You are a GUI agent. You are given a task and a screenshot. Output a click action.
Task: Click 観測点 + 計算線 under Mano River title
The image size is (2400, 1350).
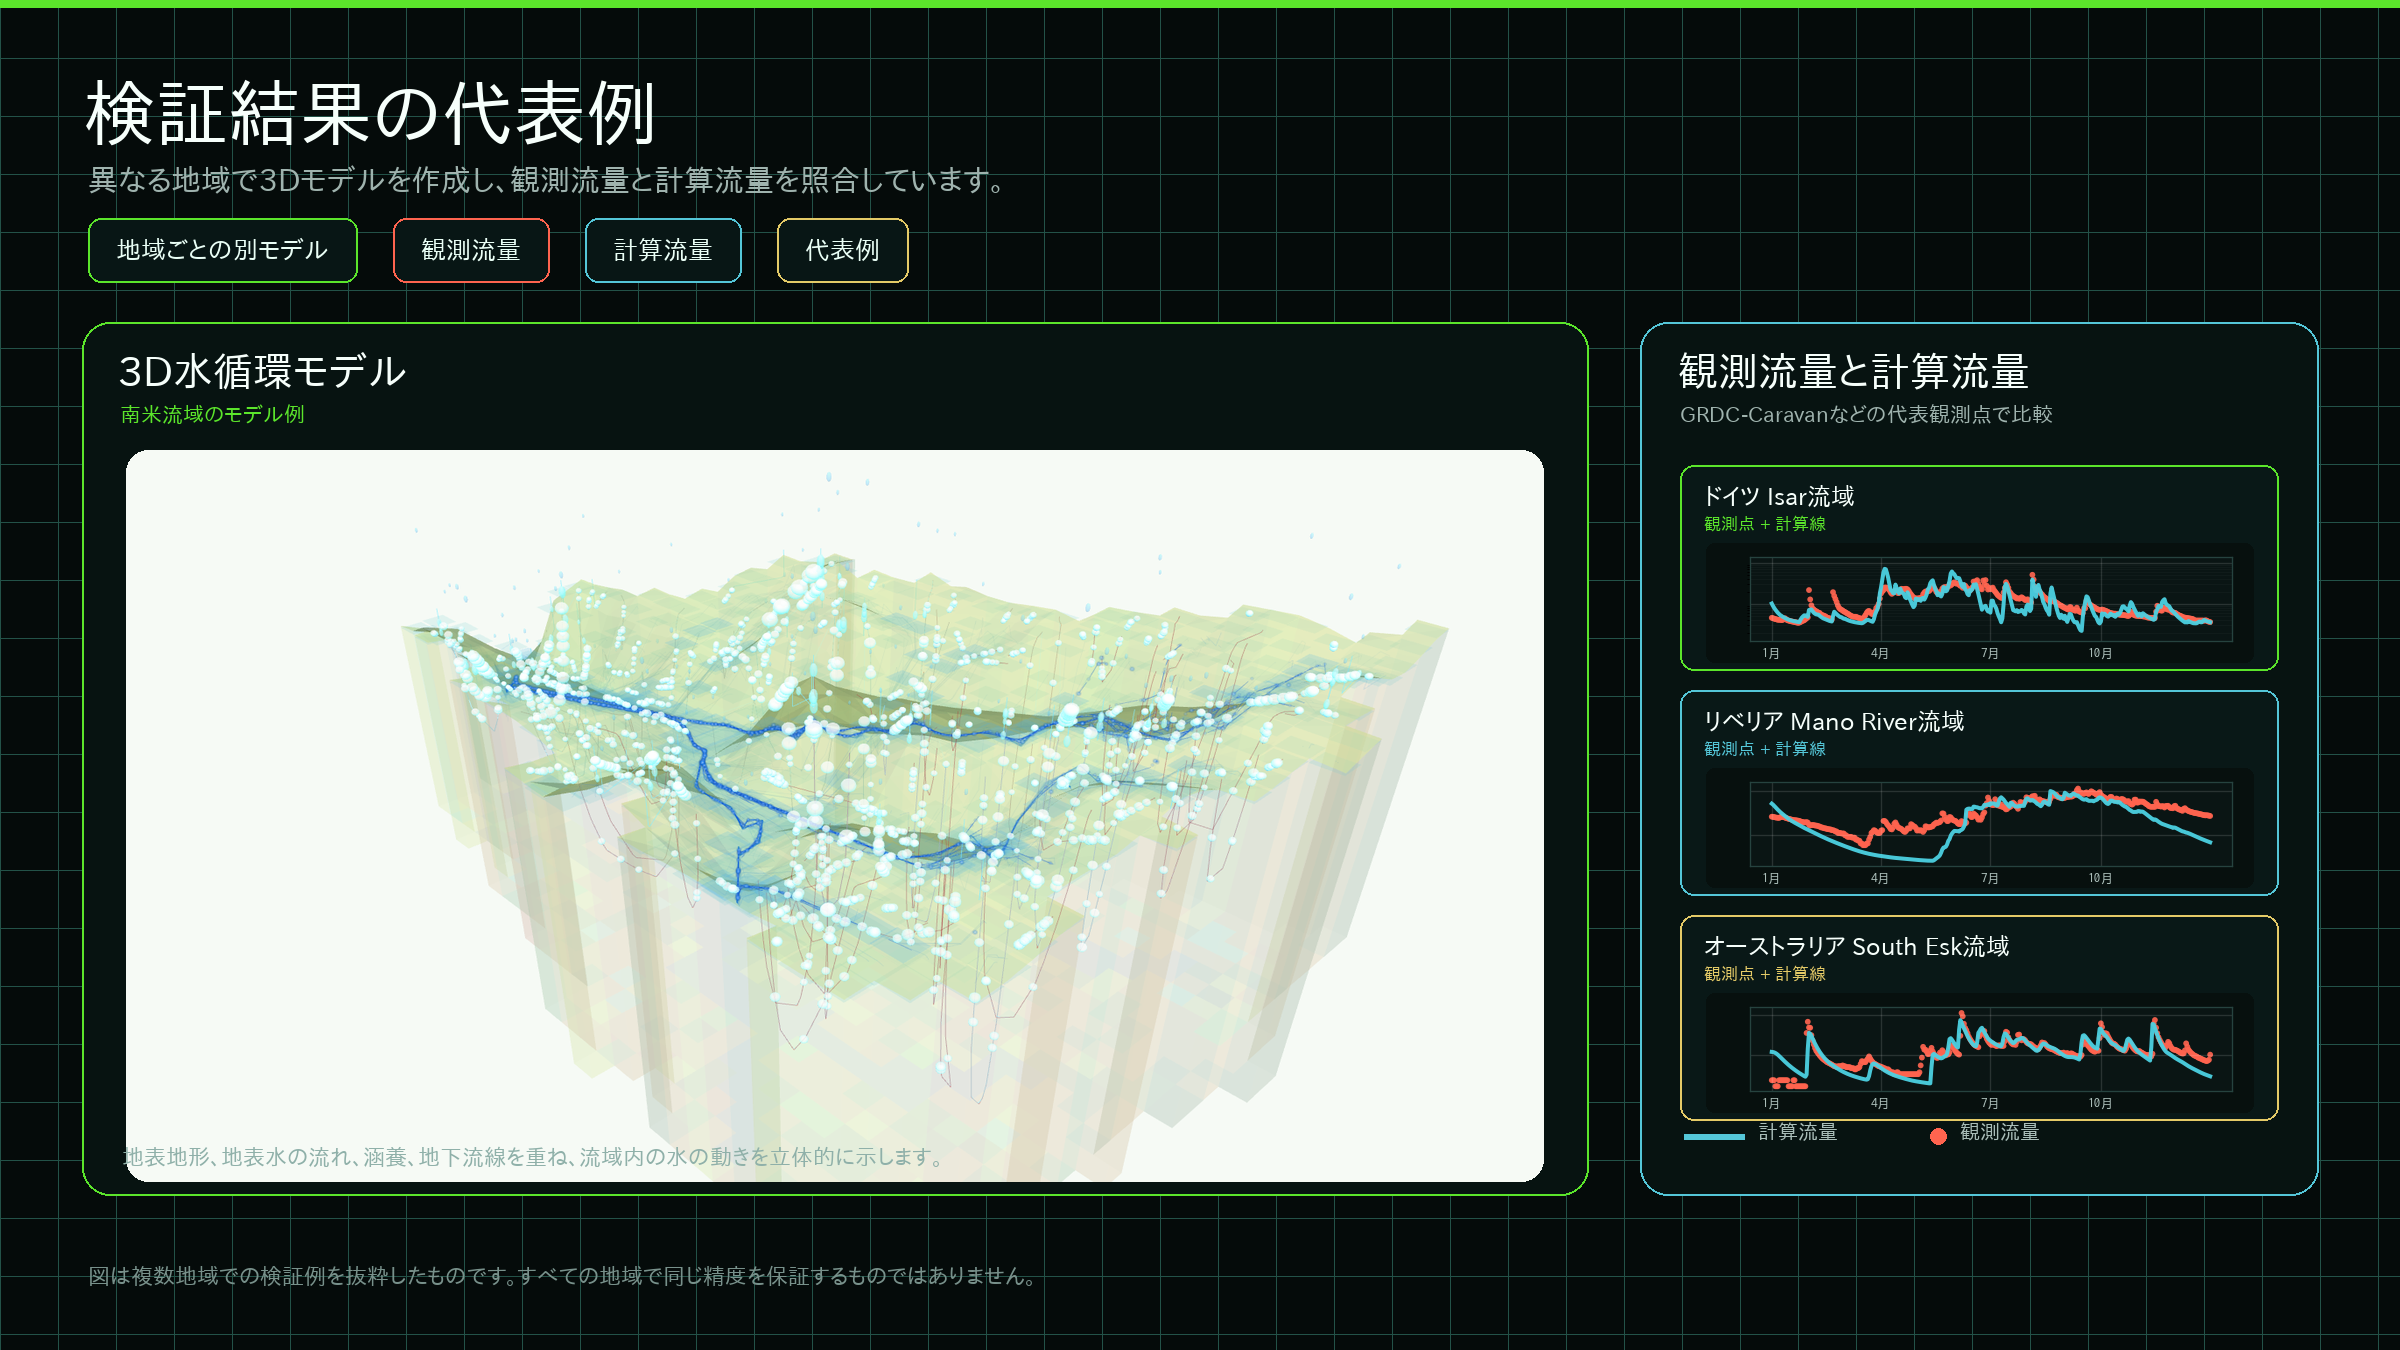pyautogui.click(x=1765, y=749)
